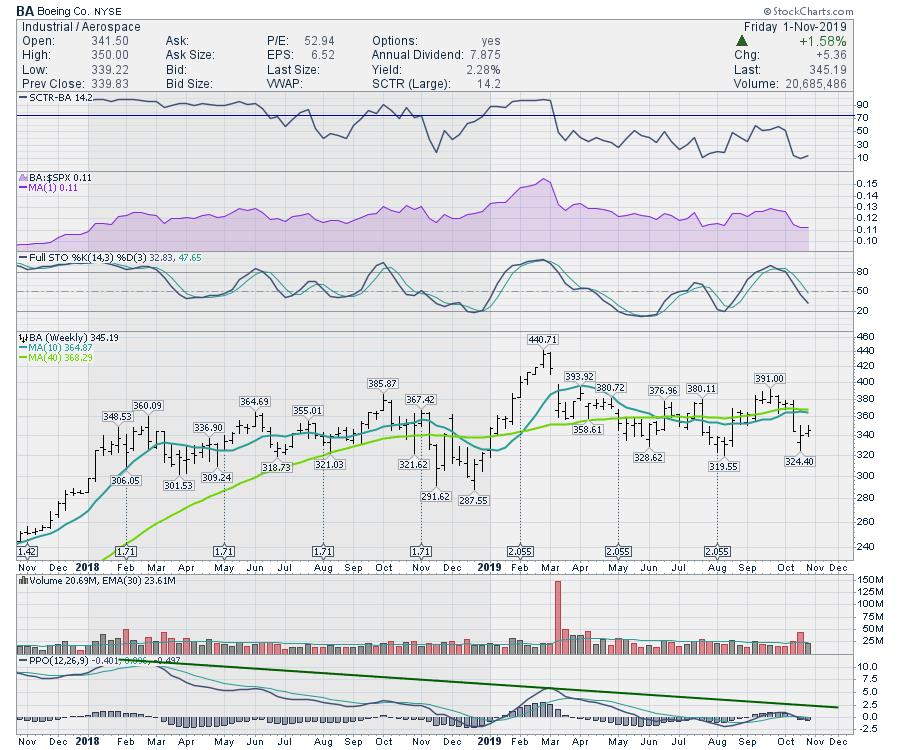Click the green MA(40) legend line swatch
This screenshot has height=750, width=900.
[24, 357]
